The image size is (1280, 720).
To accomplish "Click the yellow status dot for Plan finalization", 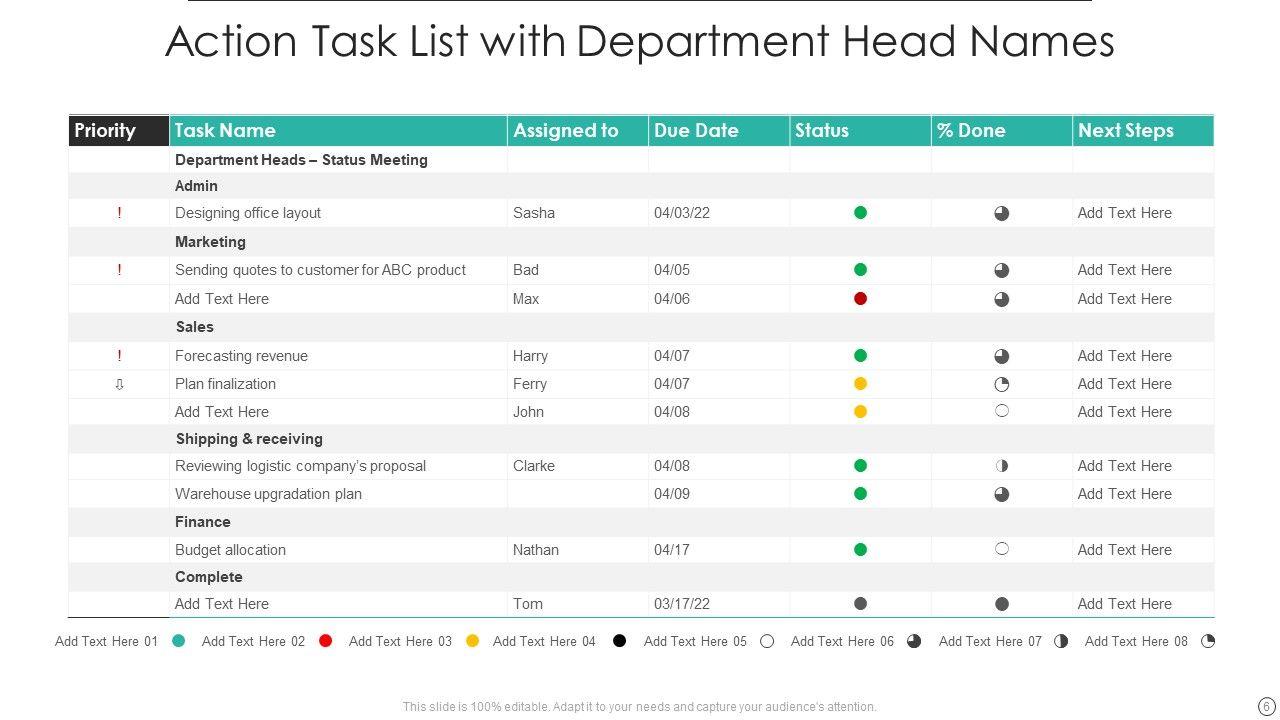I will [860, 384].
